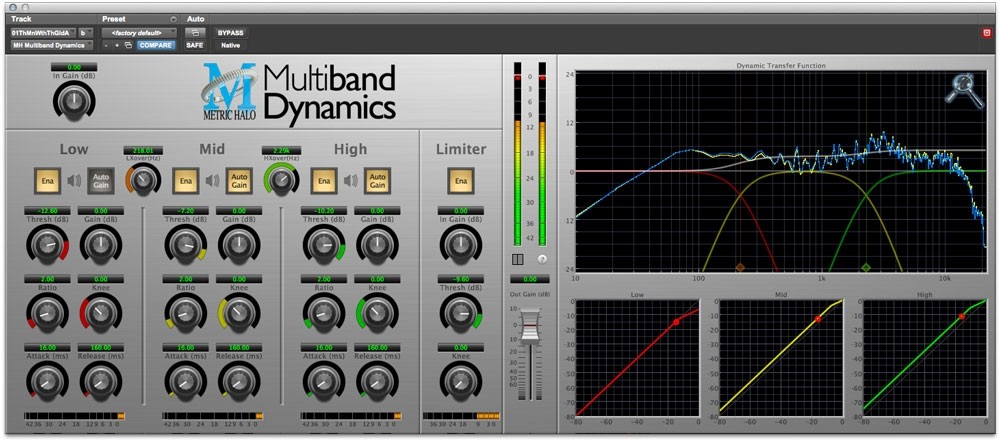Image resolution: width=1000 pixels, height=441 pixels.
Task: Toggle the Low band Ena button
Action: click(47, 181)
